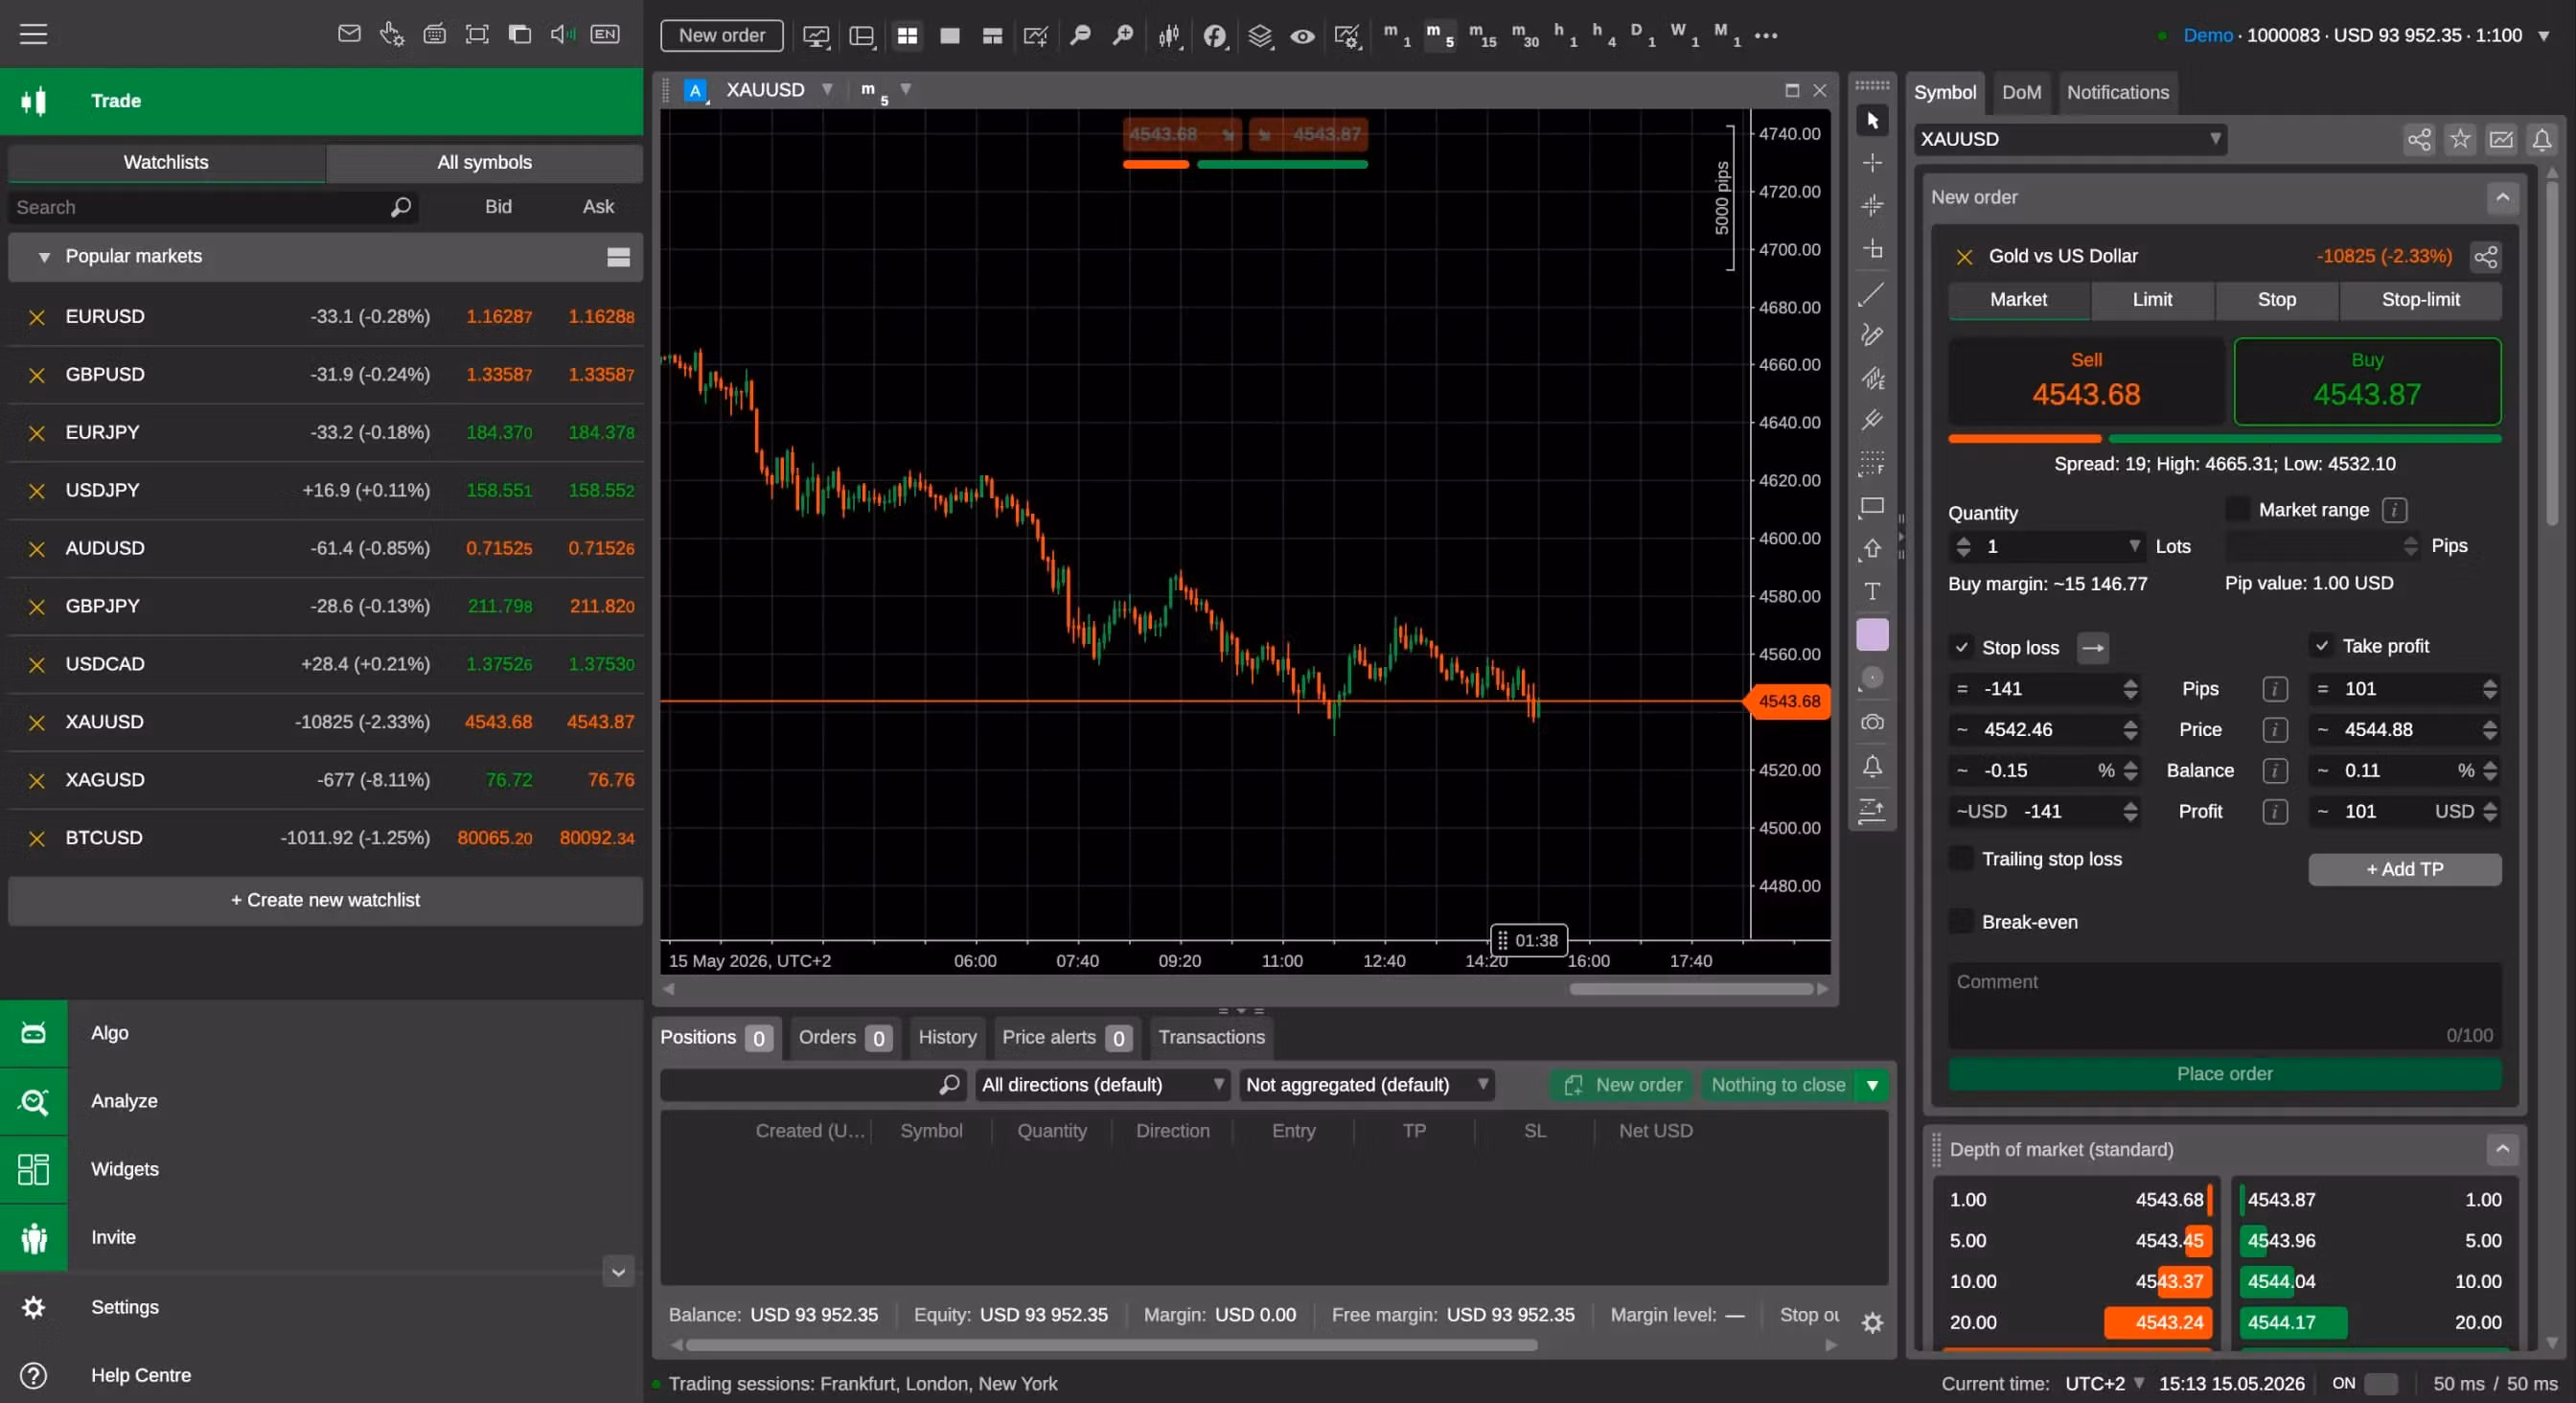
Task: Open the Algo section
Action: pyautogui.click(x=321, y=1033)
